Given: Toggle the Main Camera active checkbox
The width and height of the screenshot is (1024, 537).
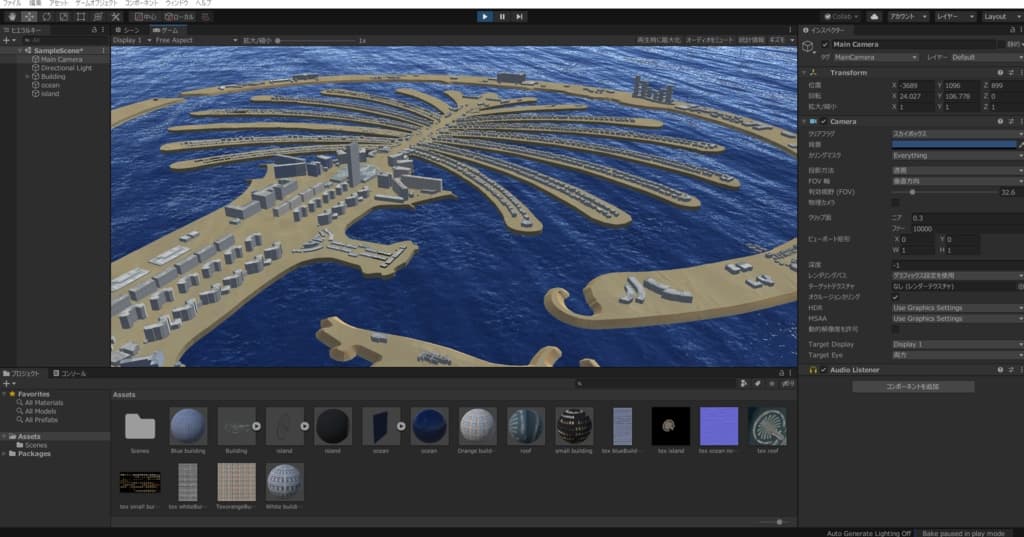Looking at the screenshot, I should (824, 45).
